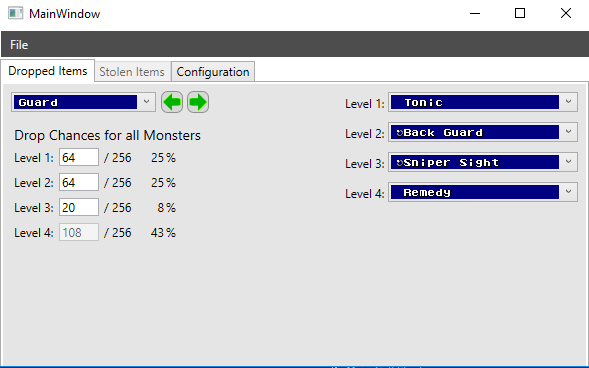
Task: Click the Sniper Sight item selection
Action: [475, 162]
